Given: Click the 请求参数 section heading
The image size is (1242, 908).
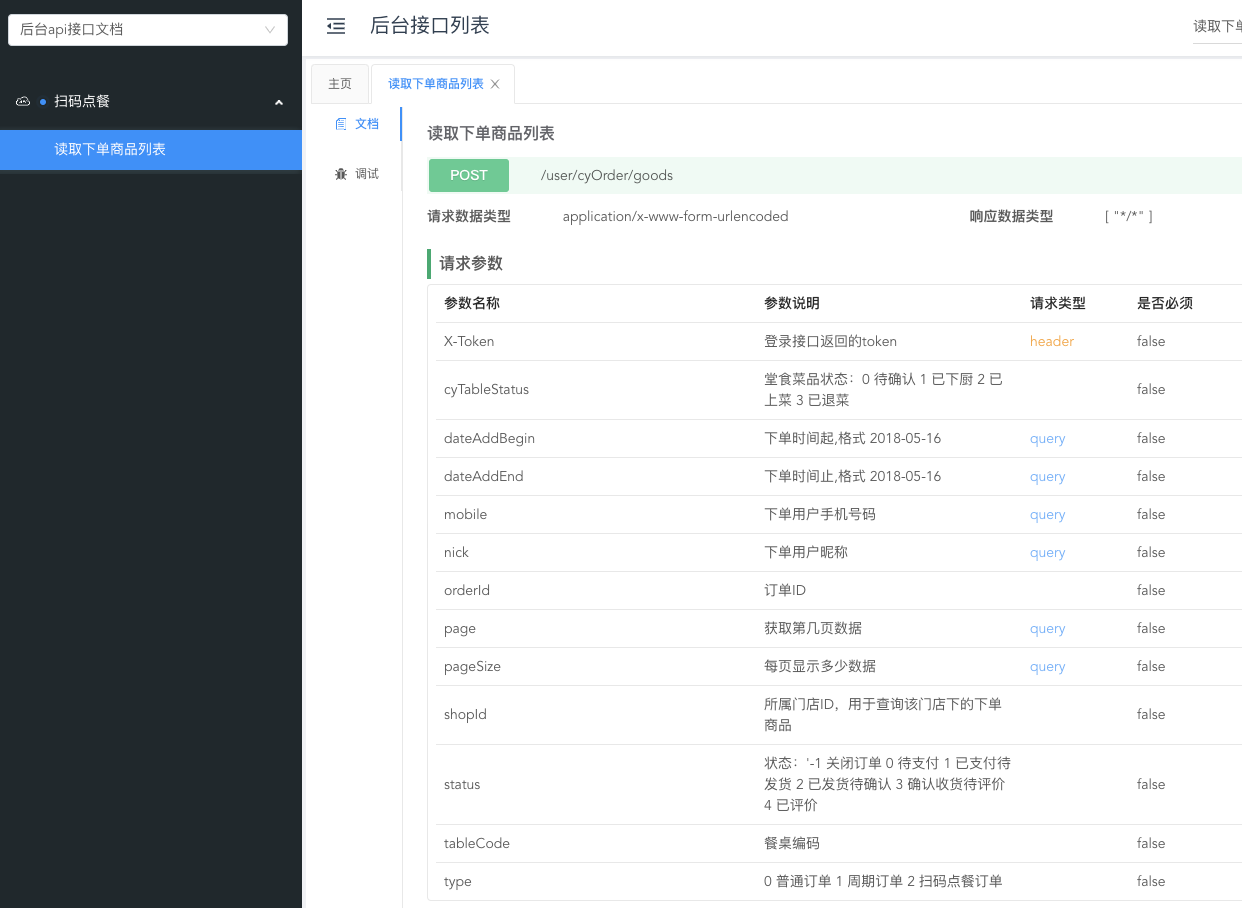Looking at the screenshot, I should coord(471,264).
